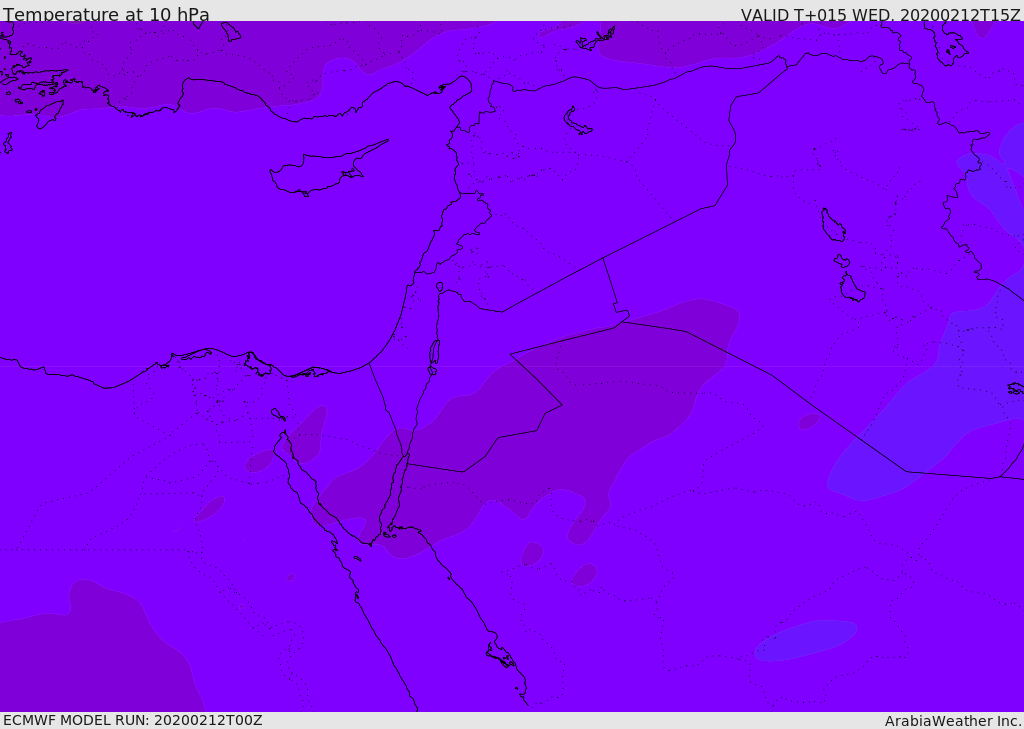1024x729 pixels.
Task: Click the 'ECMWF MODEL RUN: 20200212T00Z' footer text
Action: click(133, 721)
